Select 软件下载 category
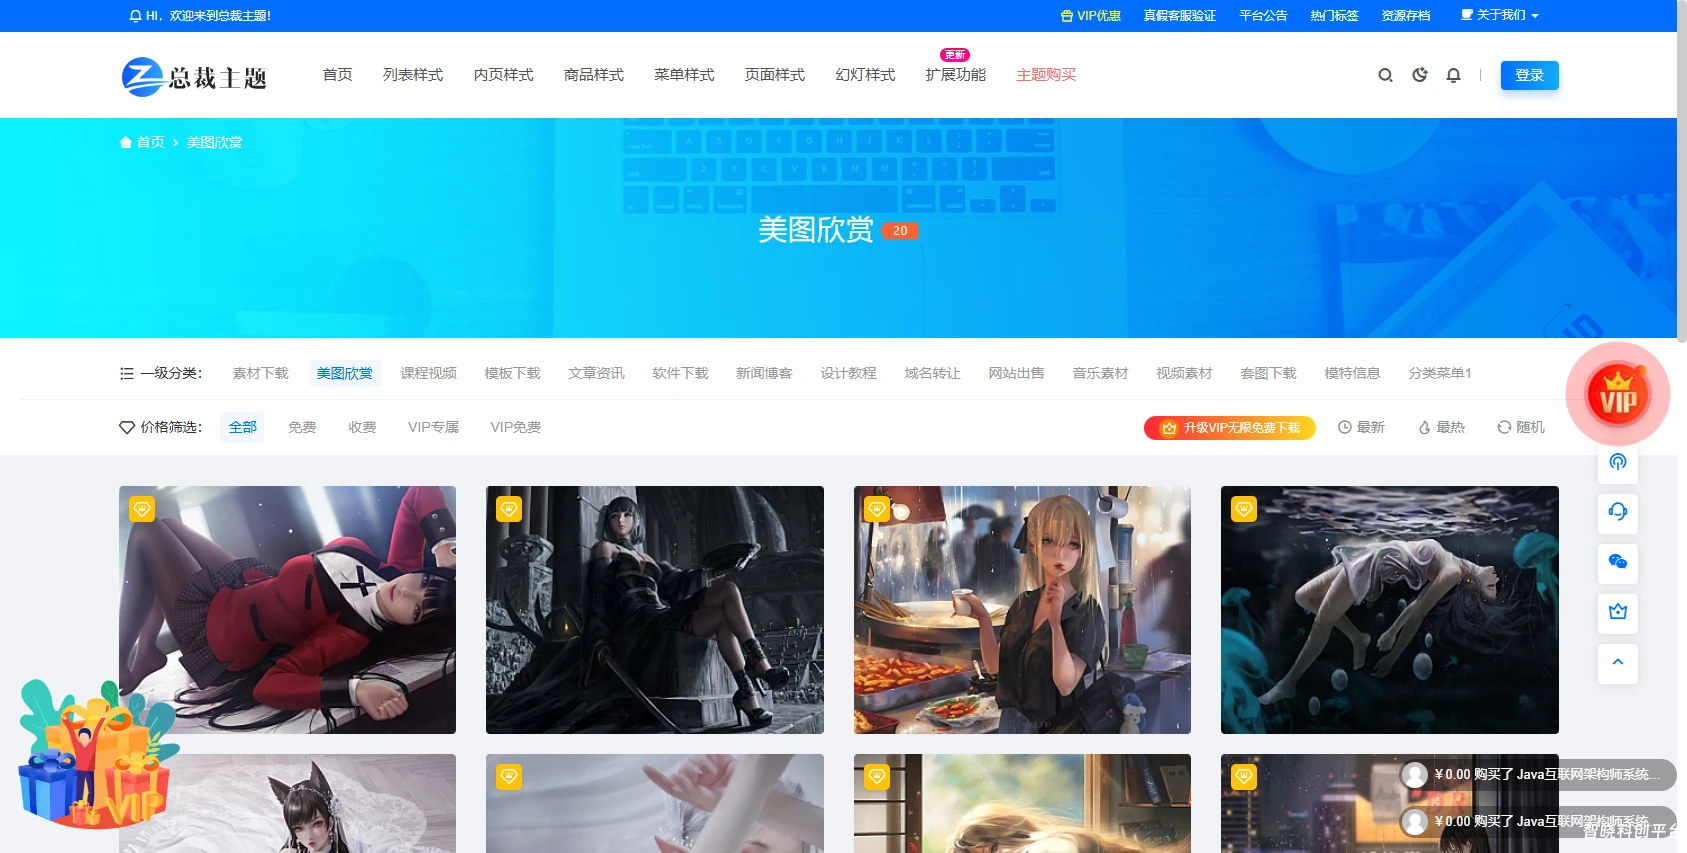The width and height of the screenshot is (1687, 853). tap(680, 373)
